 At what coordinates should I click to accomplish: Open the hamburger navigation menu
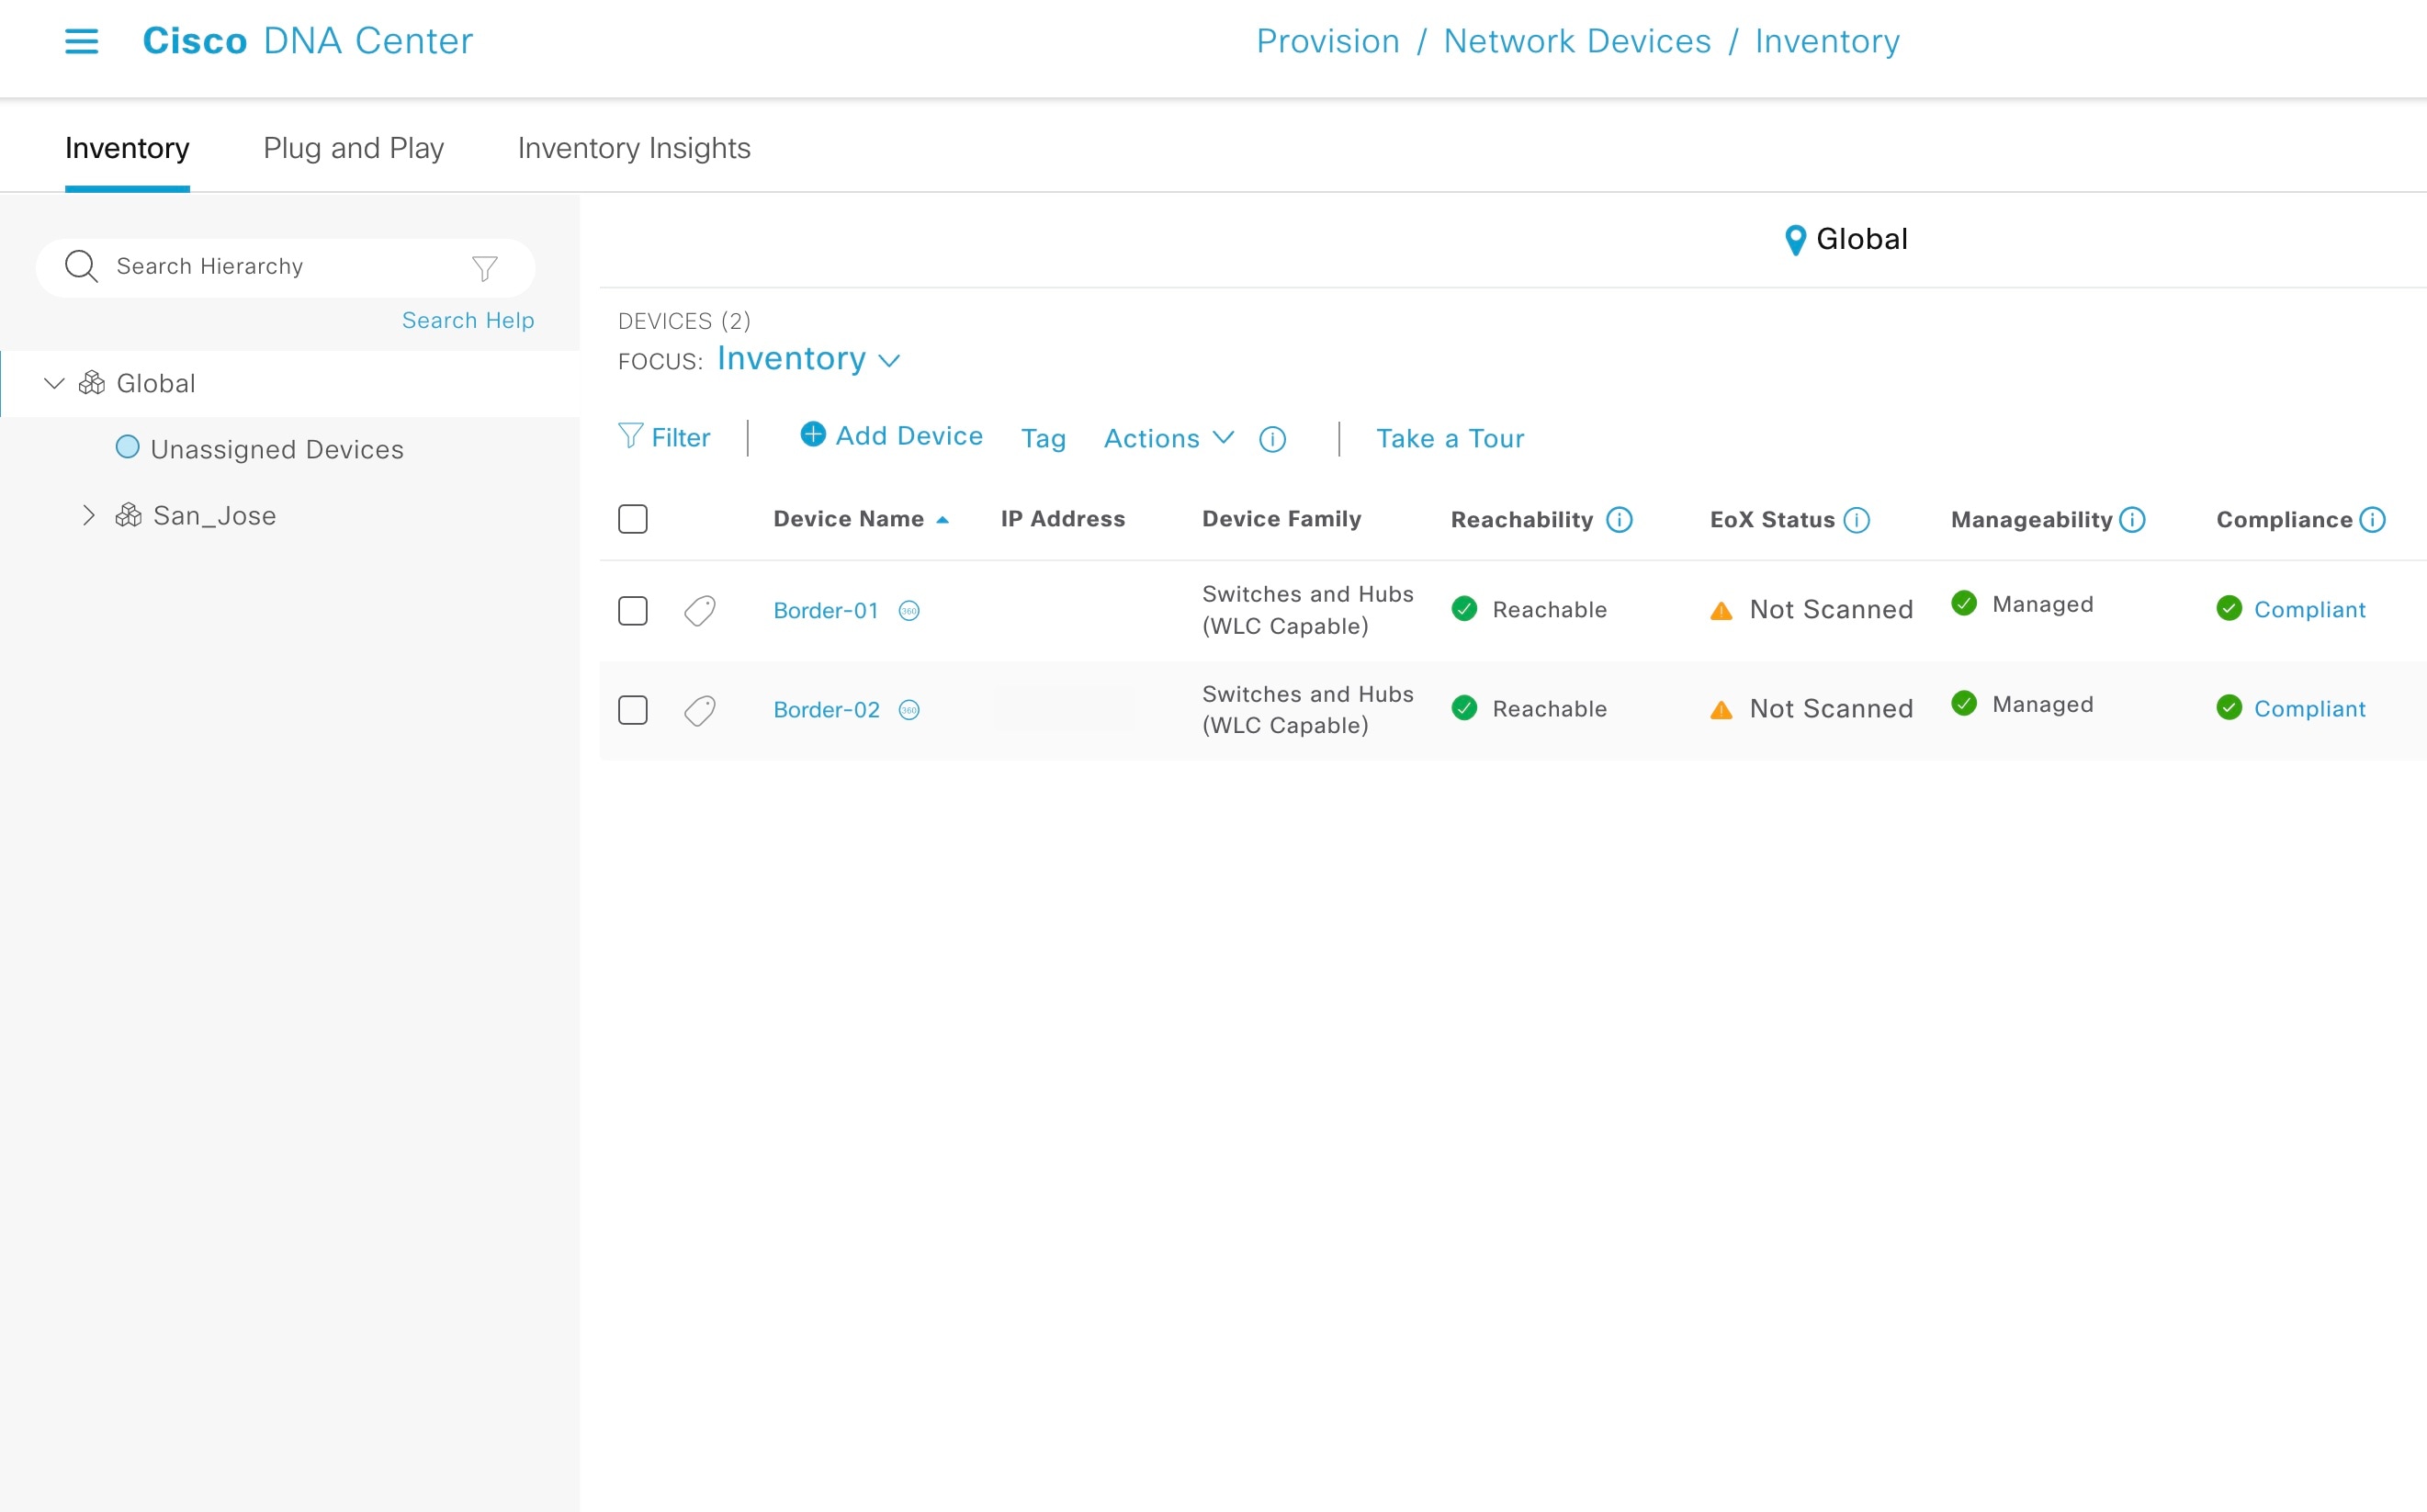(82, 41)
